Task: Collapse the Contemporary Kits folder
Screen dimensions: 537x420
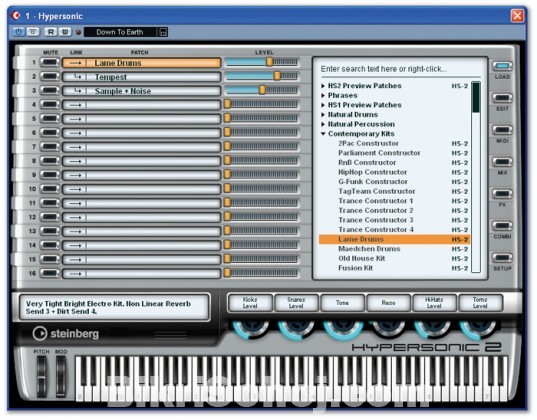Action: 323,134
